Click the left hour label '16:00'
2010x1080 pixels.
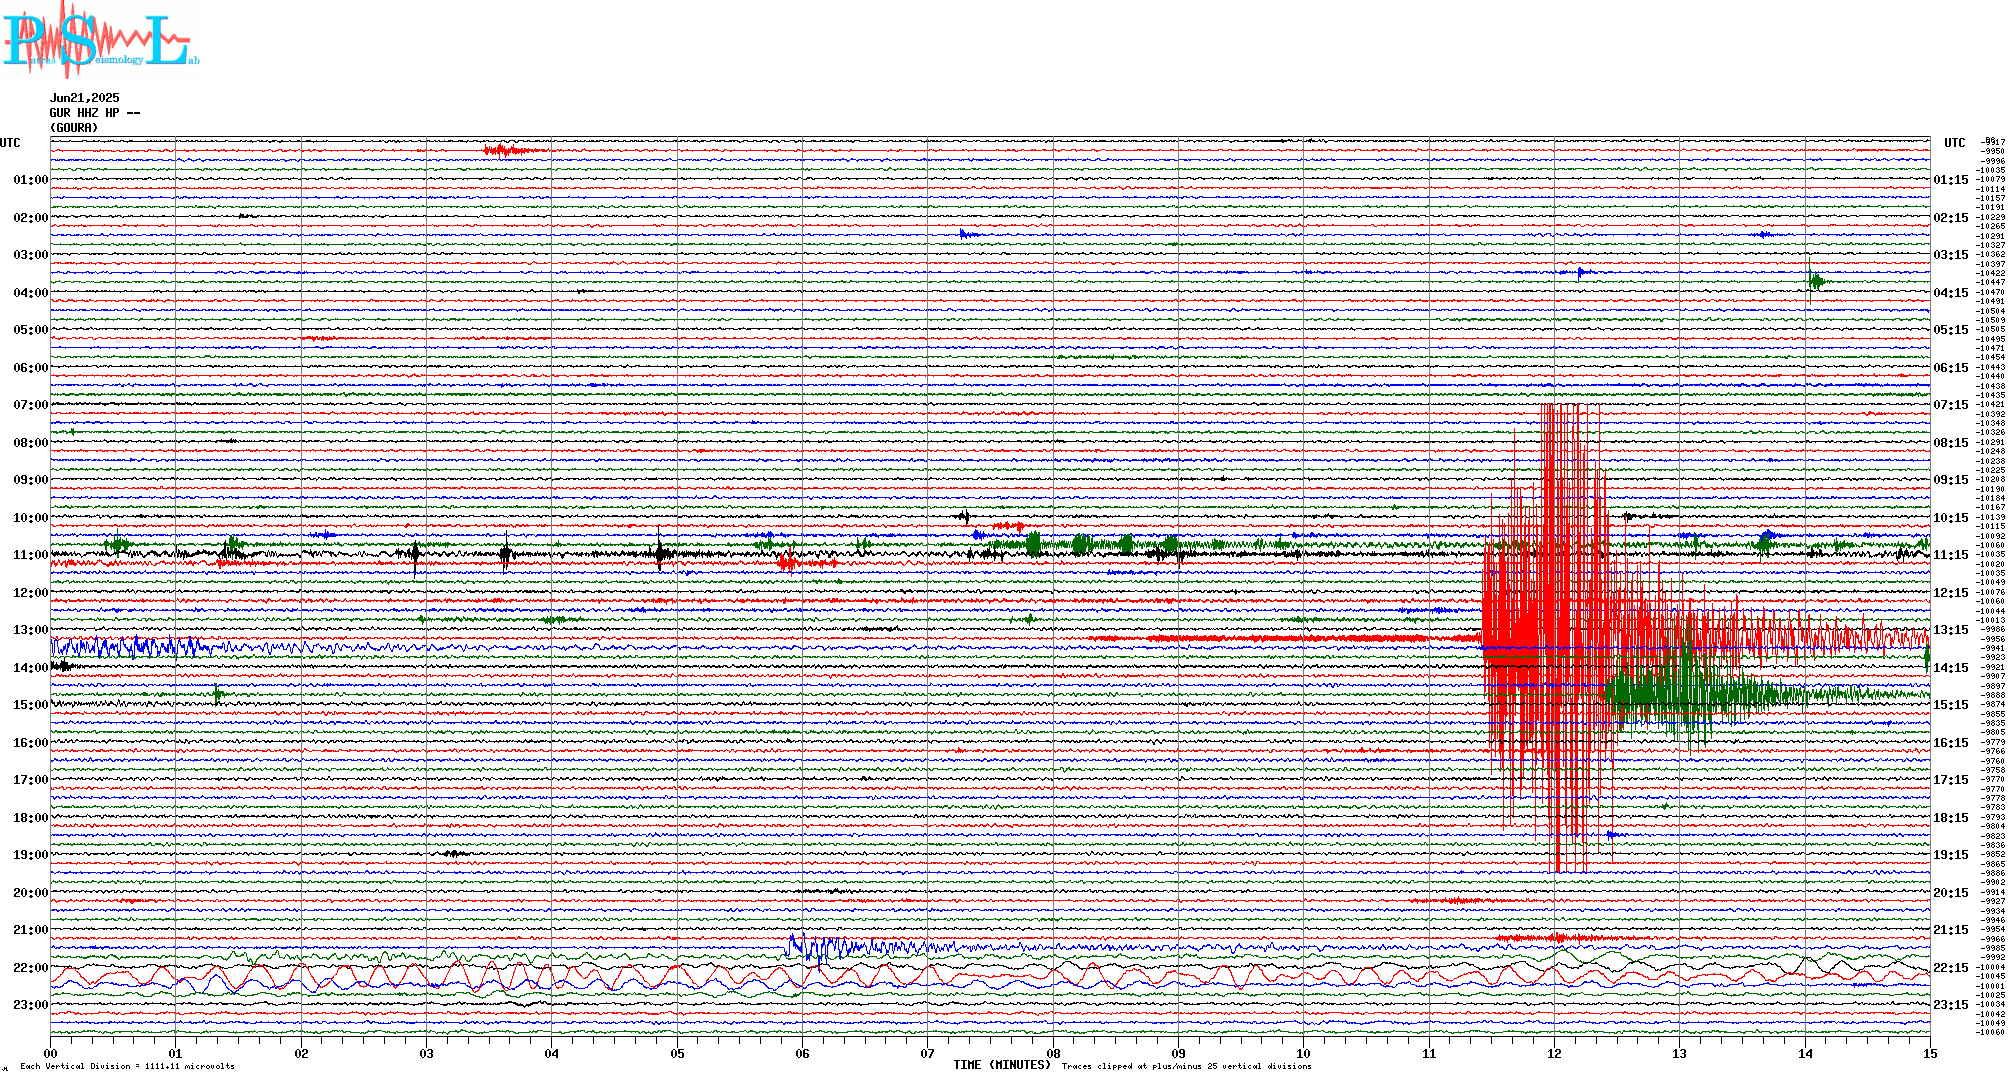tap(31, 743)
